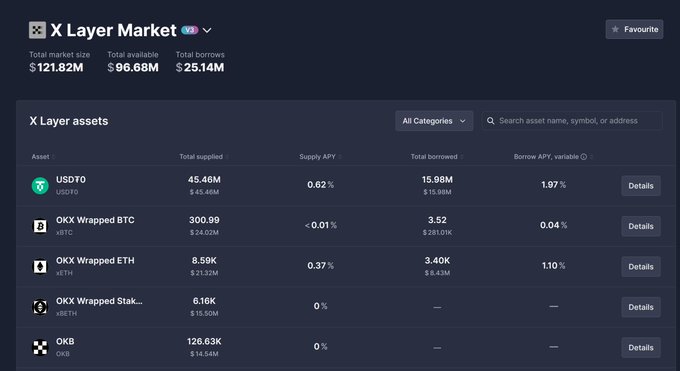Click the X Layer assets heading

click(x=69, y=121)
